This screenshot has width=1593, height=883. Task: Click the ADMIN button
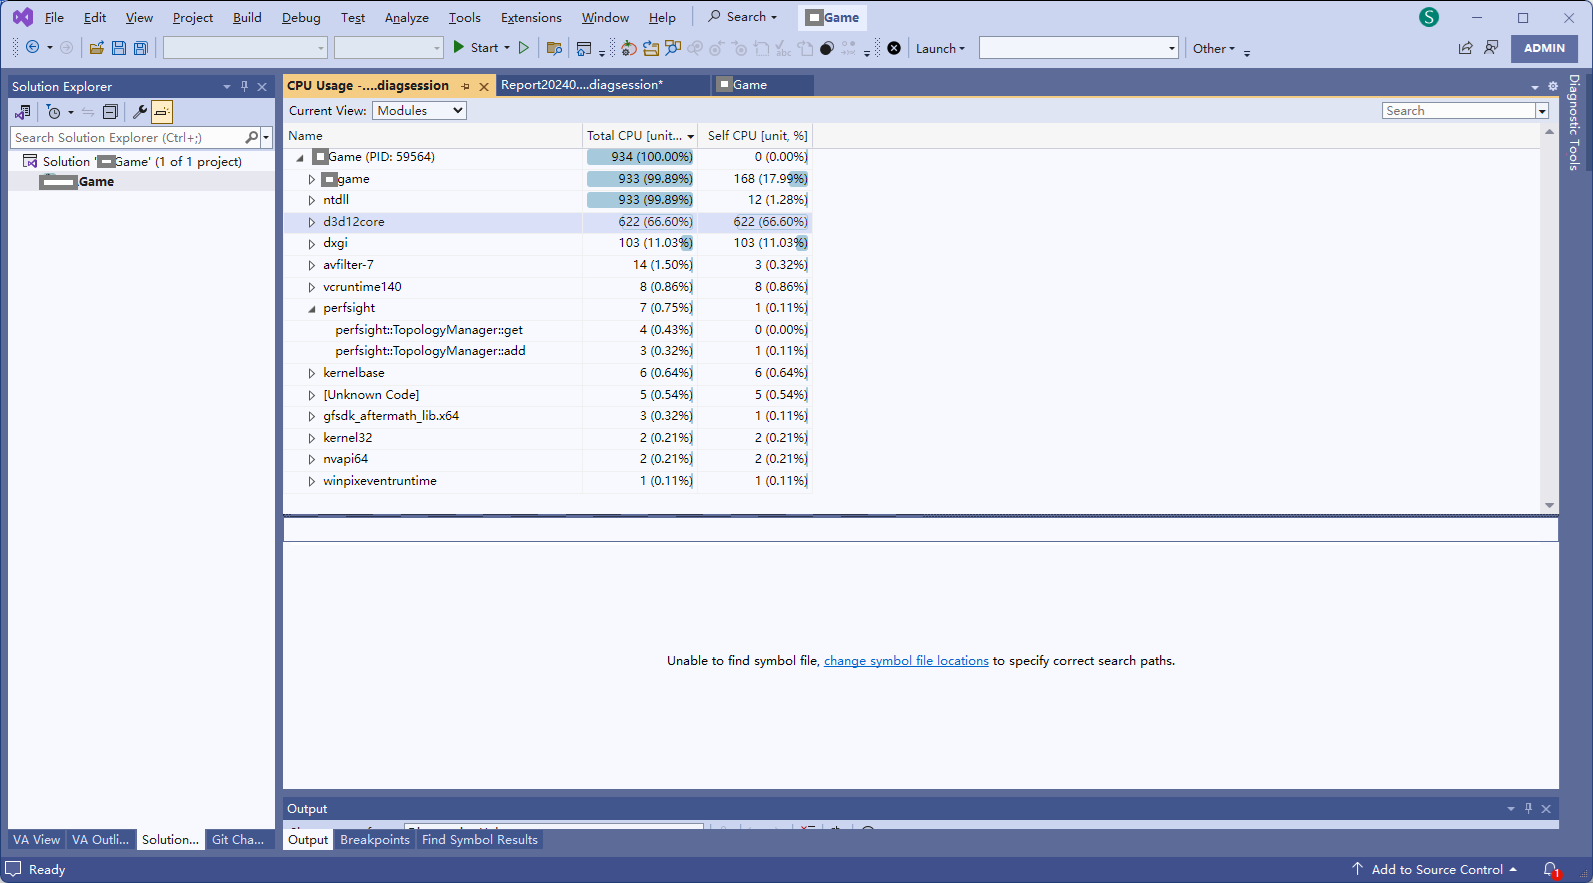click(x=1544, y=48)
